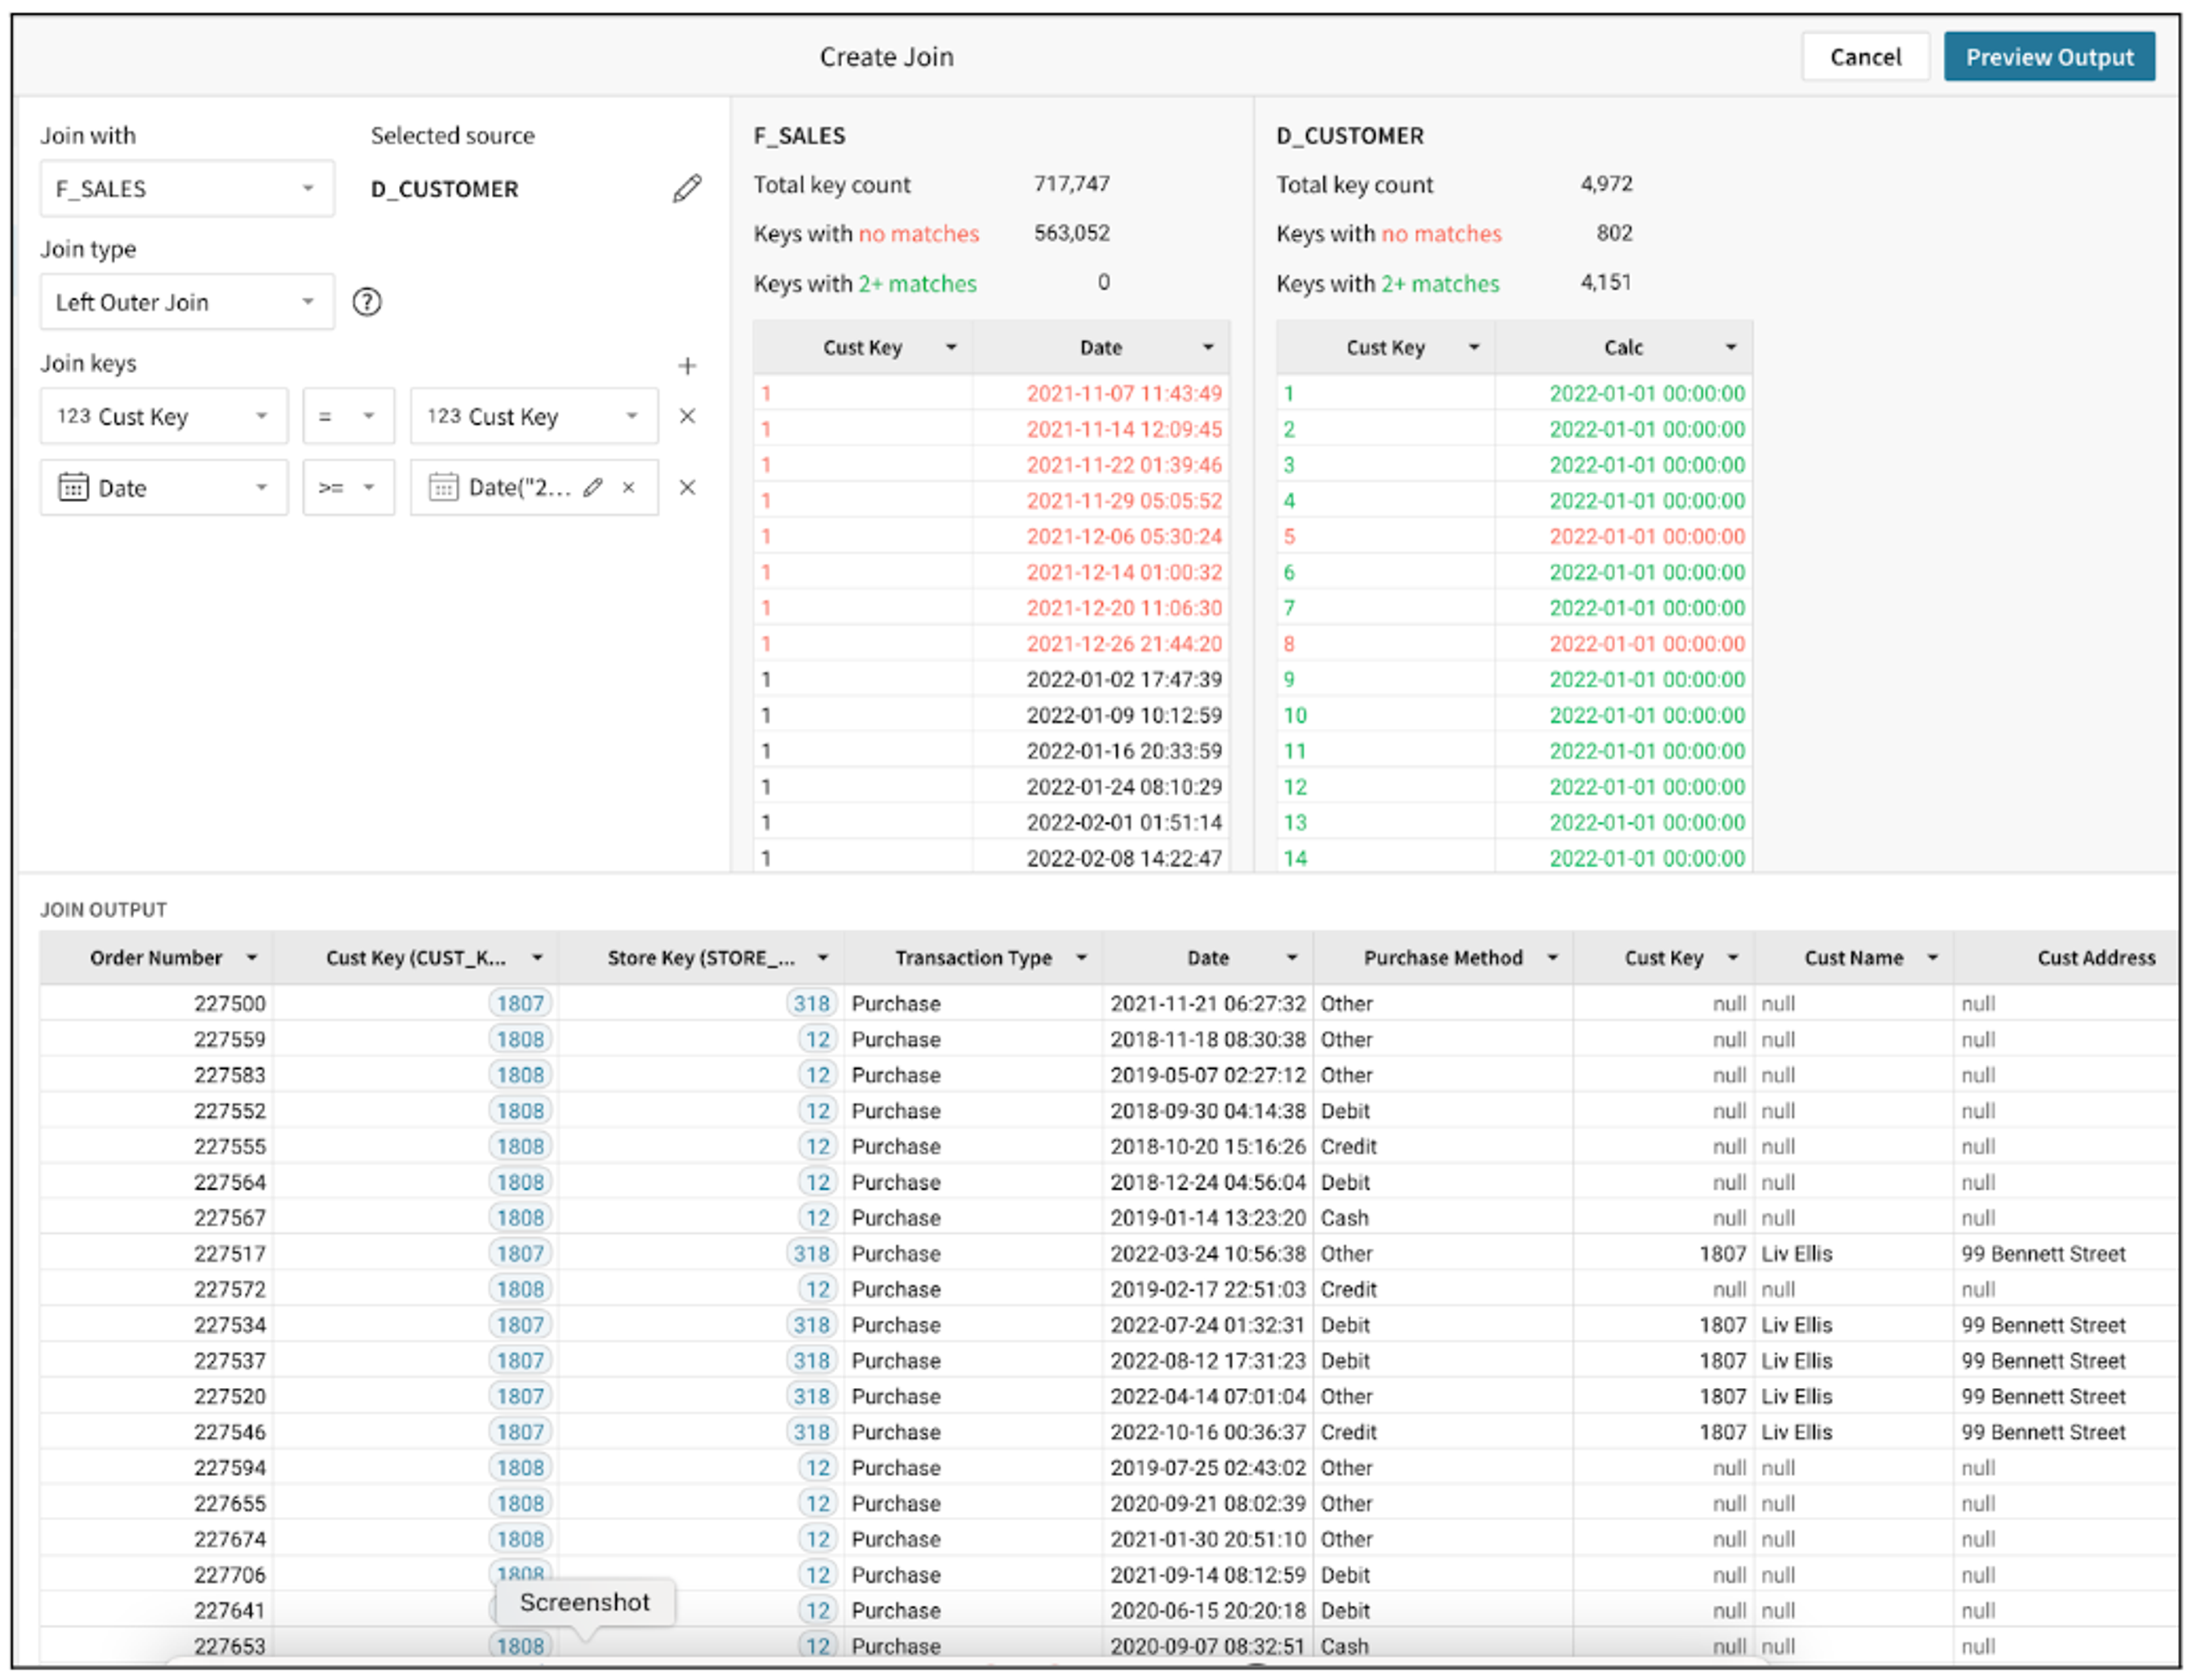Click 318 store key pill in order 227500

pyautogui.click(x=811, y=1003)
